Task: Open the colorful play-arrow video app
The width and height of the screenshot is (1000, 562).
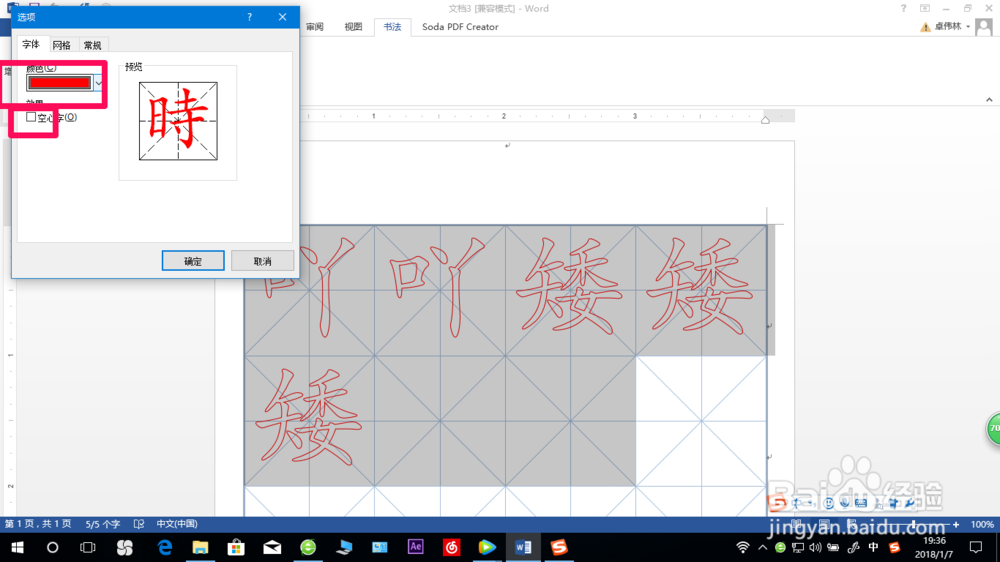Action: [x=487, y=547]
